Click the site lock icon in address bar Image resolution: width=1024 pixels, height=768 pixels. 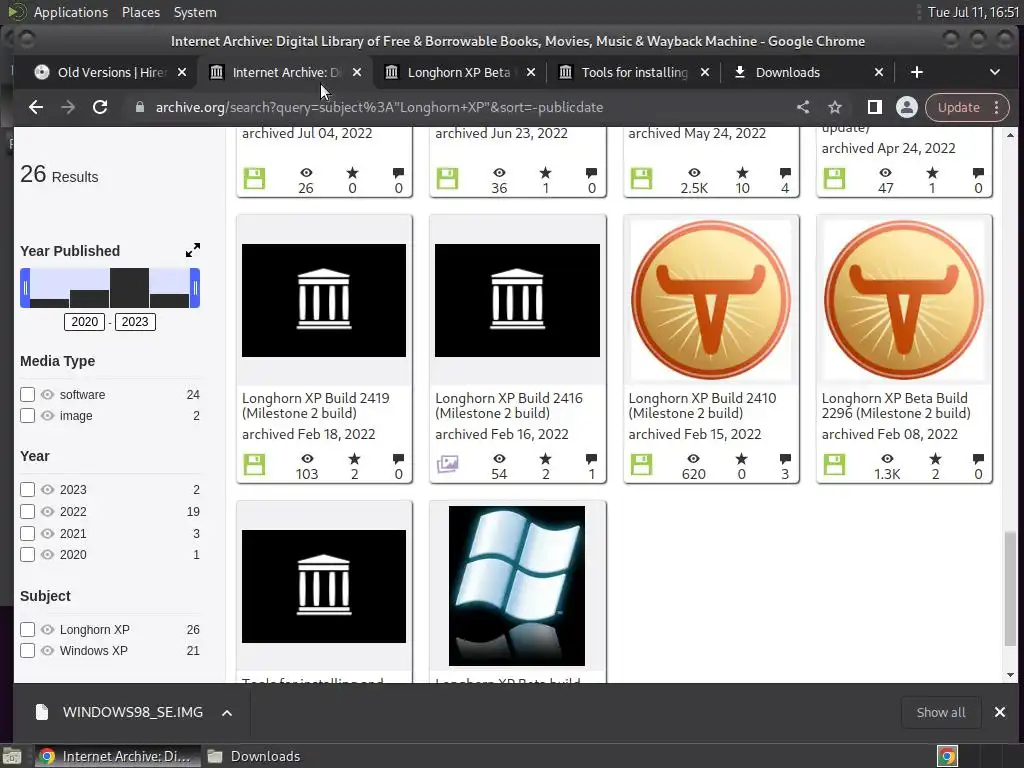140,107
